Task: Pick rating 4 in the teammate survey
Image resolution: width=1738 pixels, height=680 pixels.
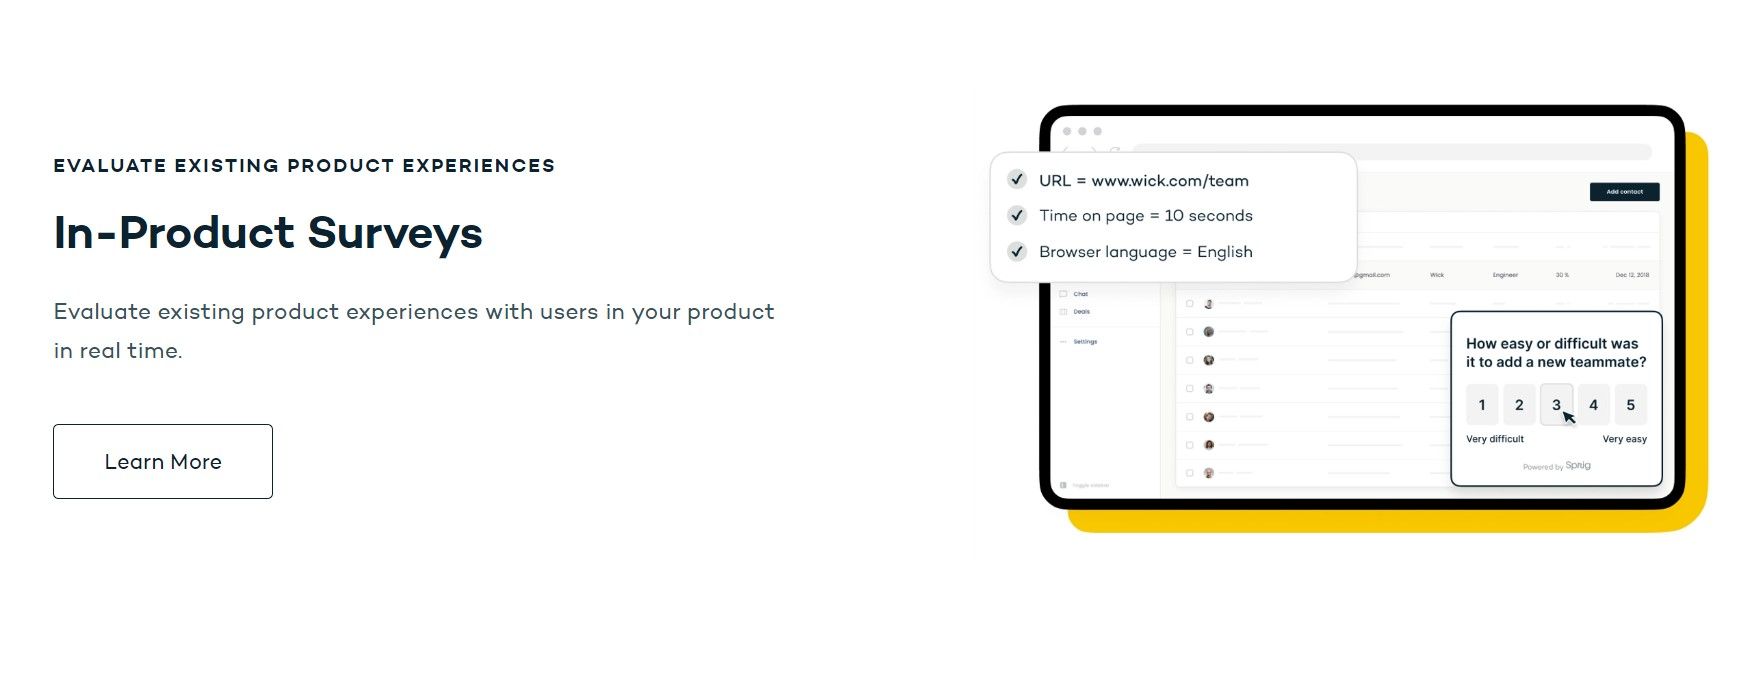Action: [x=1594, y=405]
